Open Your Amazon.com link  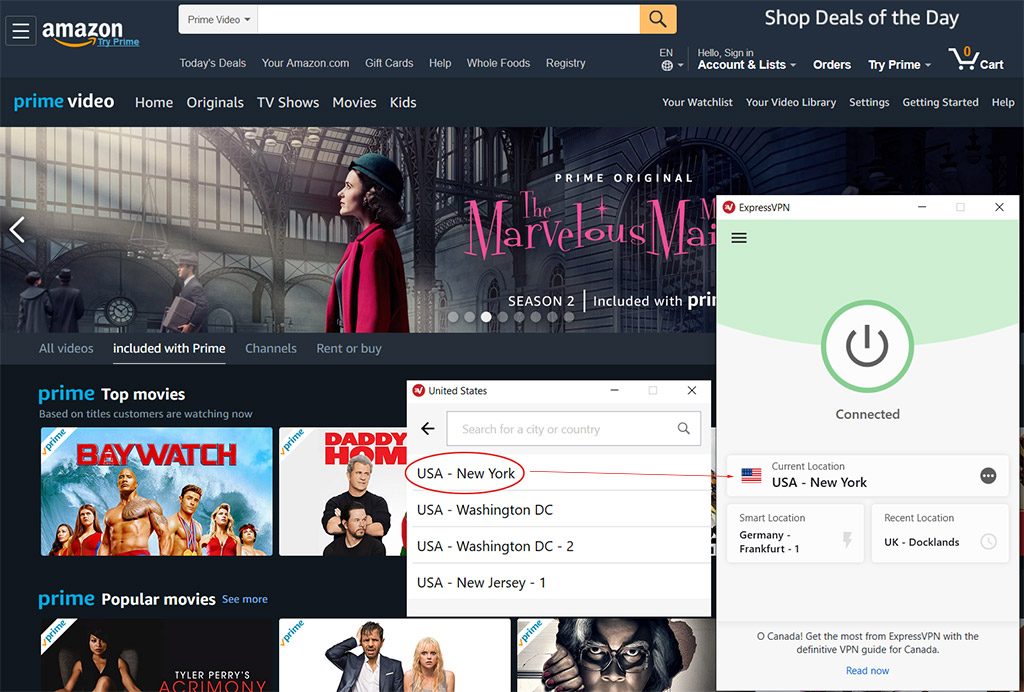point(305,63)
